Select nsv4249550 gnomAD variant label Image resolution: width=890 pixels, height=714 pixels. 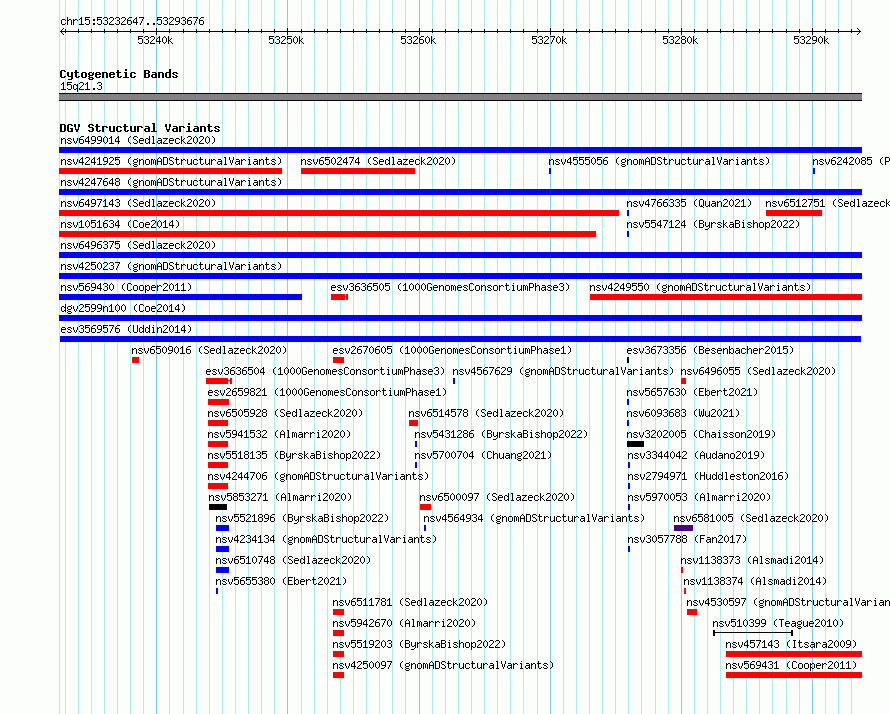pos(700,287)
